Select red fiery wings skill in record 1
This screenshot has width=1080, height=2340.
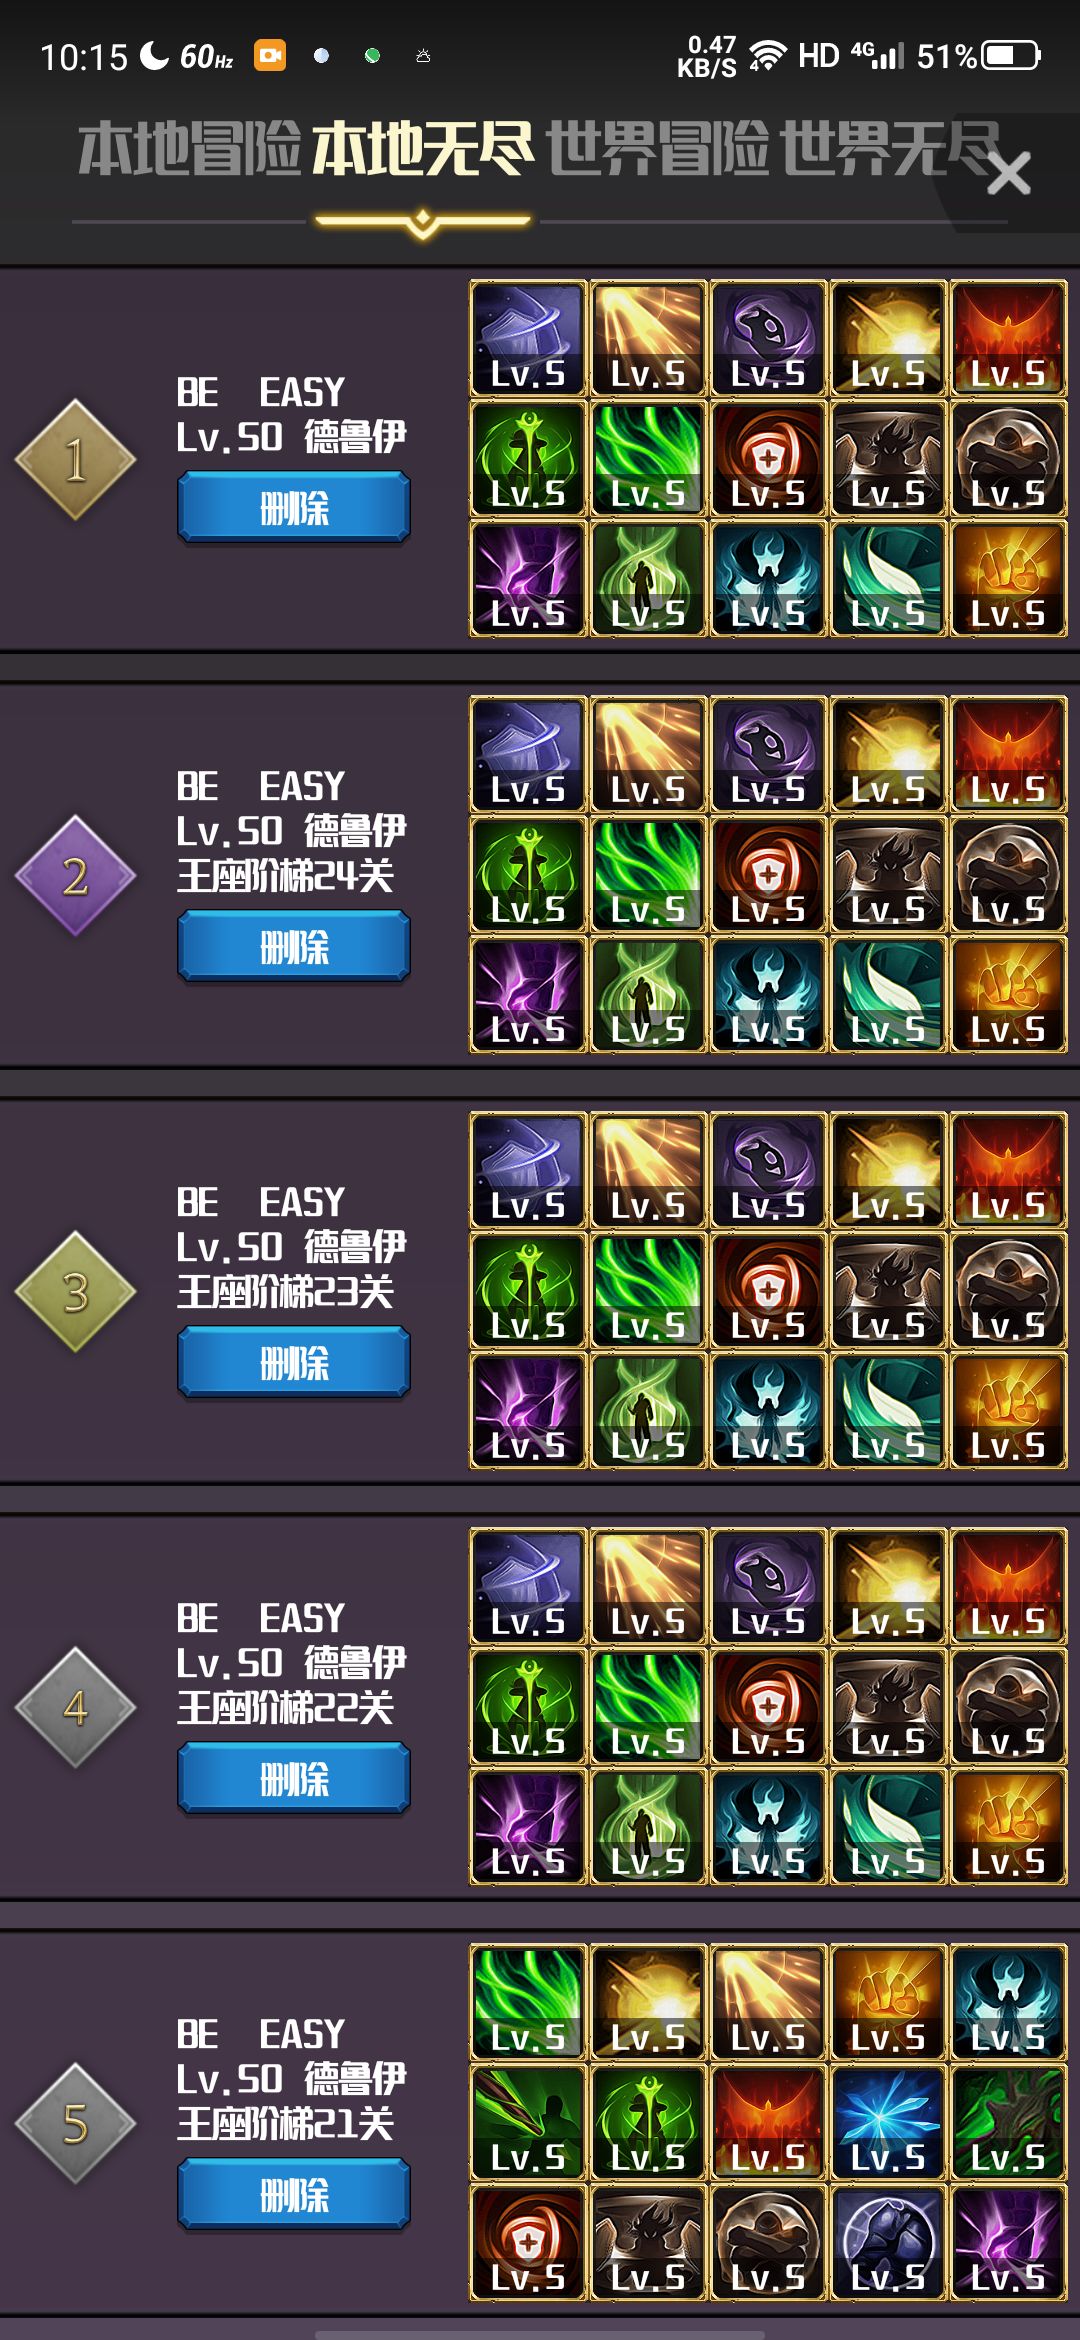click(1008, 339)
